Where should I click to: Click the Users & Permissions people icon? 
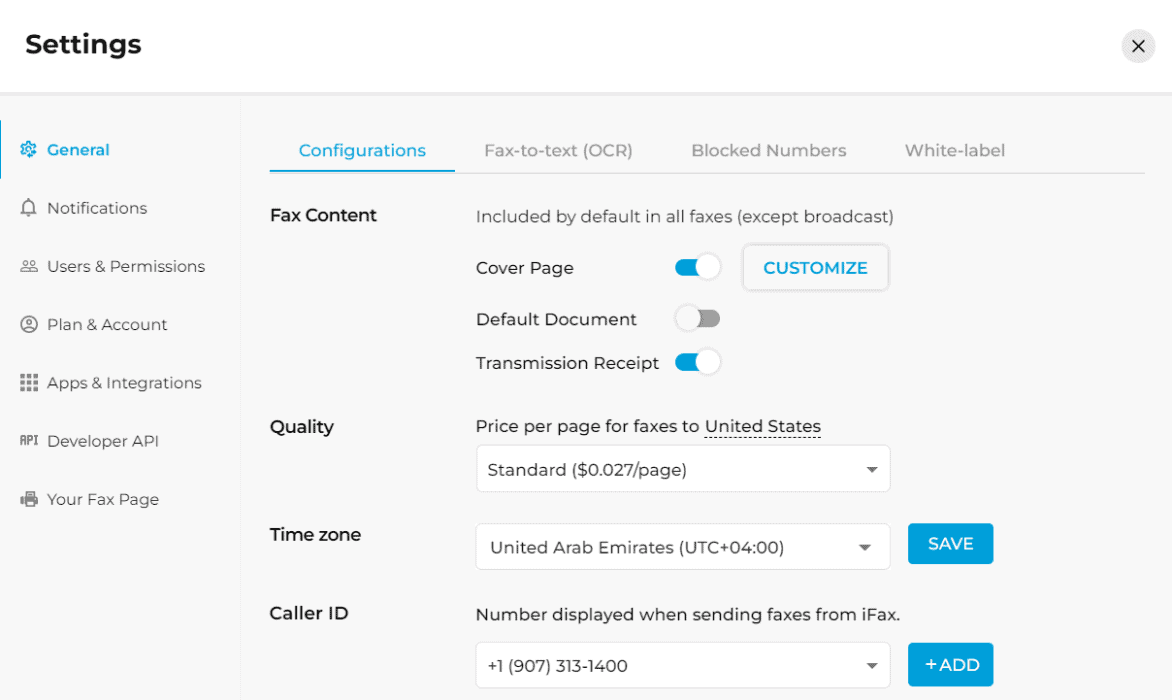pos(28,266)
